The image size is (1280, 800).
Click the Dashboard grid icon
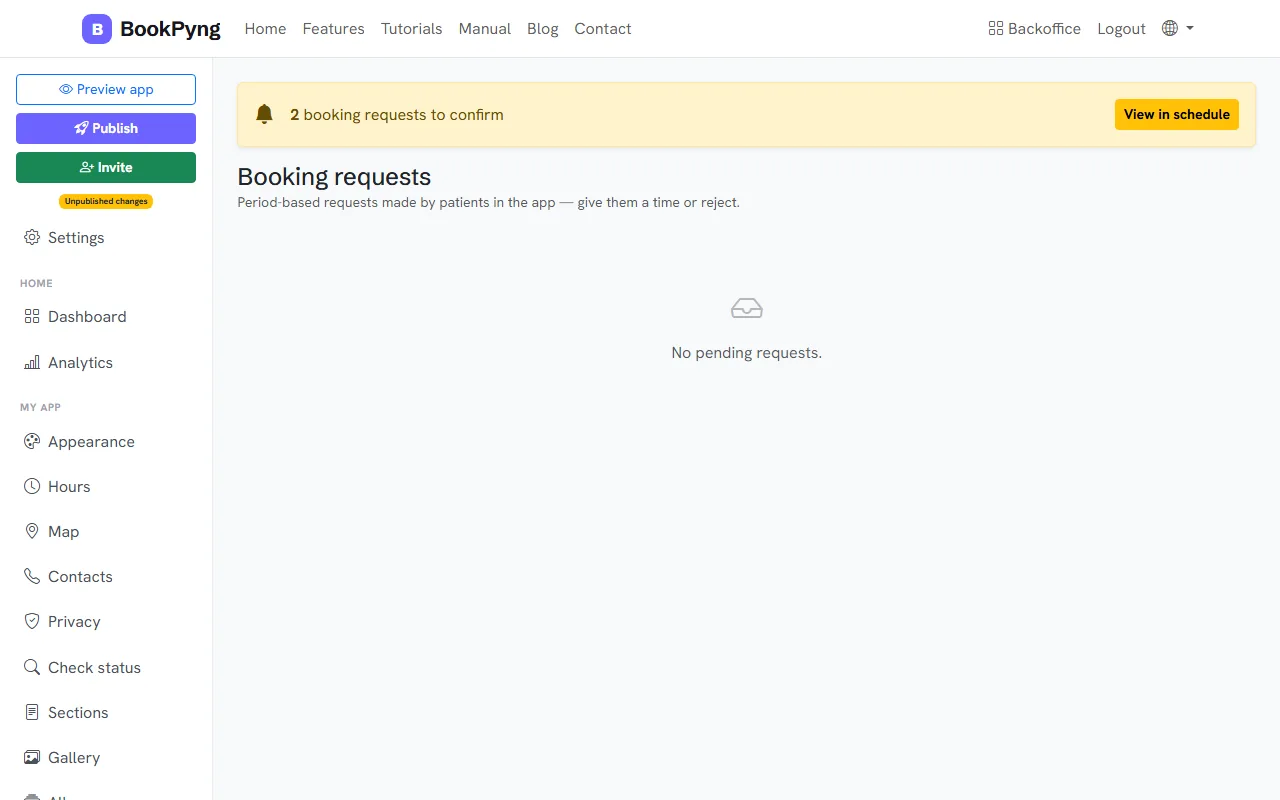coord(32,316)
